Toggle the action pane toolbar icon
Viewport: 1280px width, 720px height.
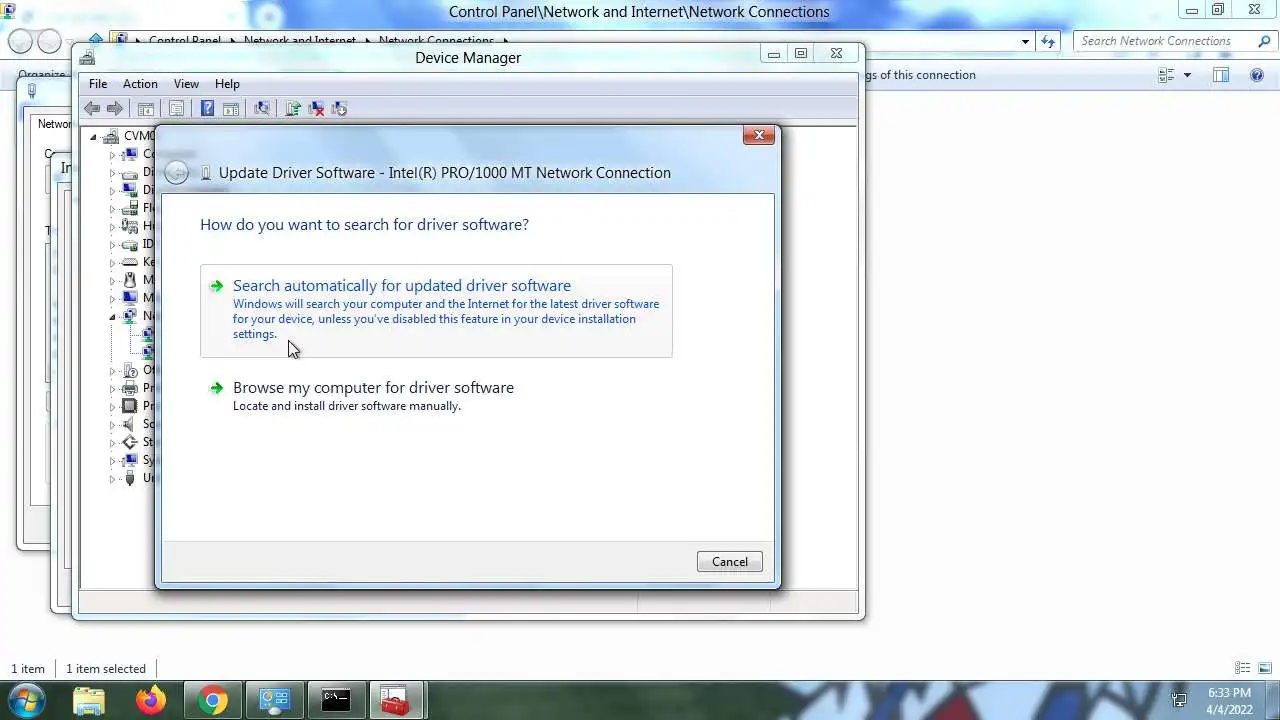click(x=231, y=109)
